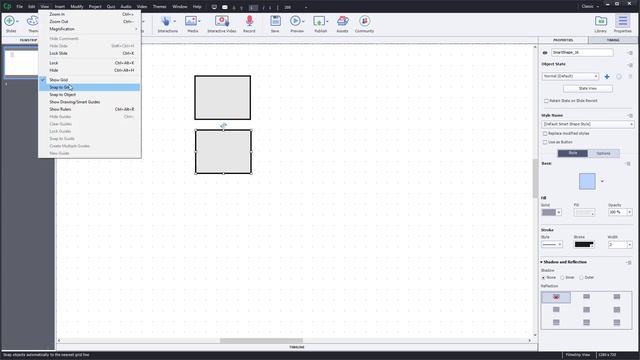Select the no-reflection preset icon

(556, 297)
